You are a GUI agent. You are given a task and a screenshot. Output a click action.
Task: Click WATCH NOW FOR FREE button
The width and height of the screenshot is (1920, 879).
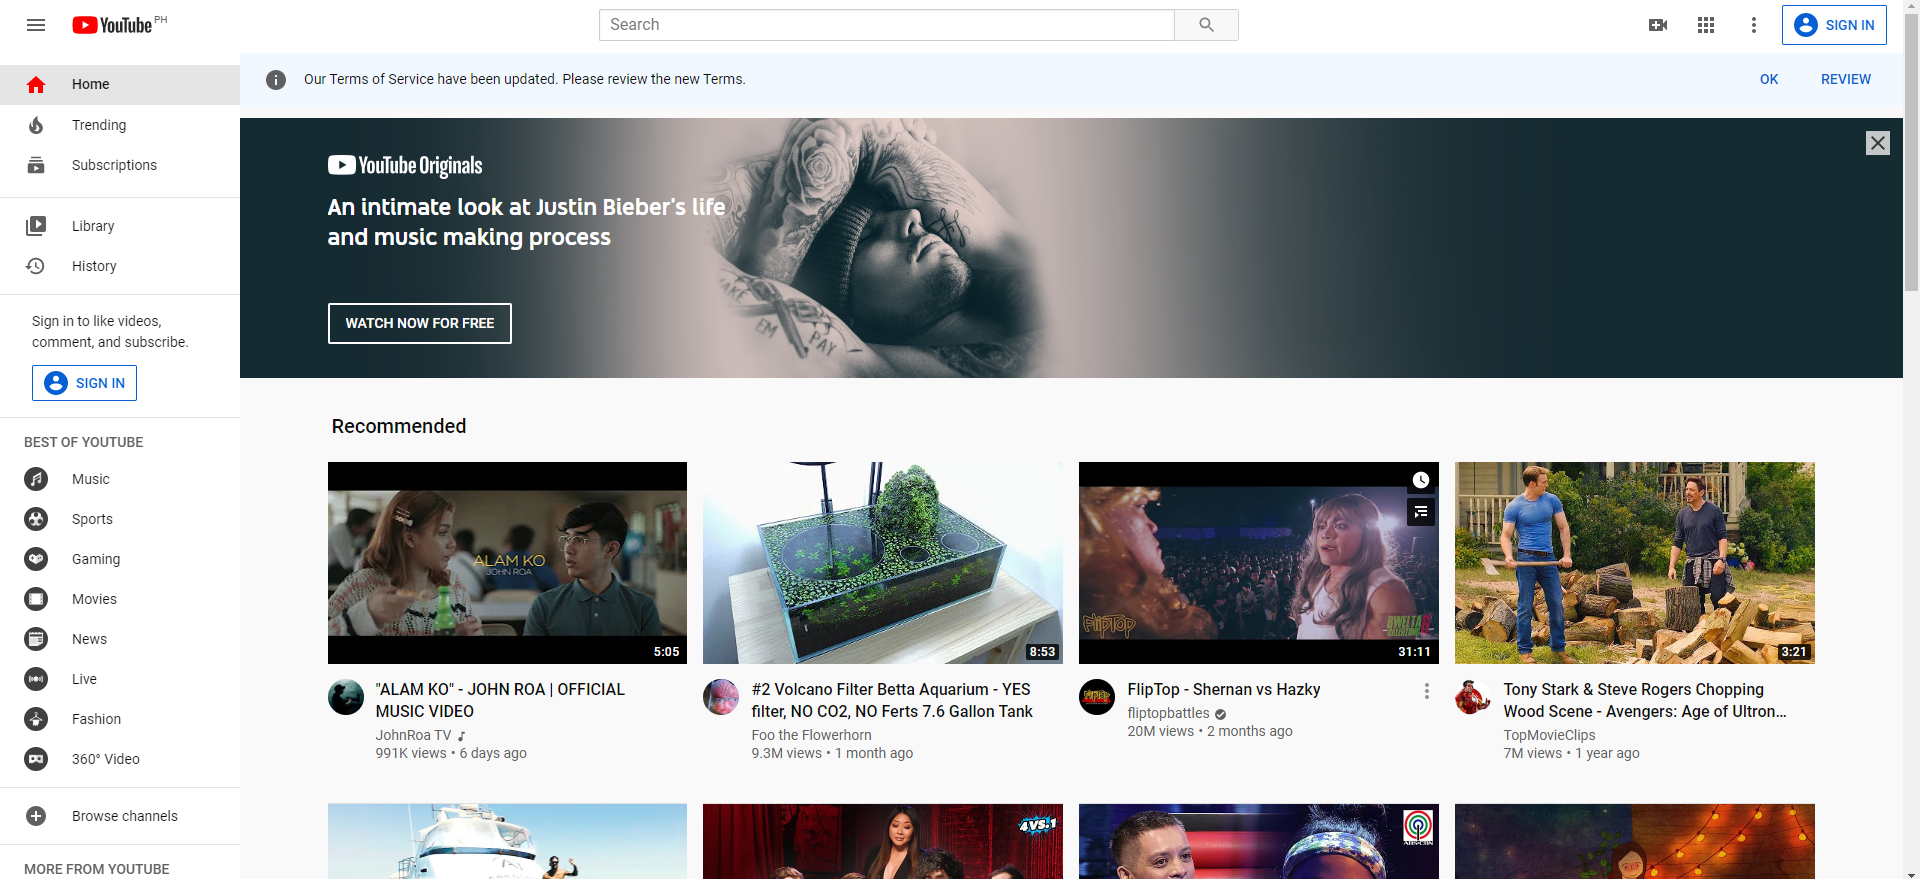[x=420, y=323]
